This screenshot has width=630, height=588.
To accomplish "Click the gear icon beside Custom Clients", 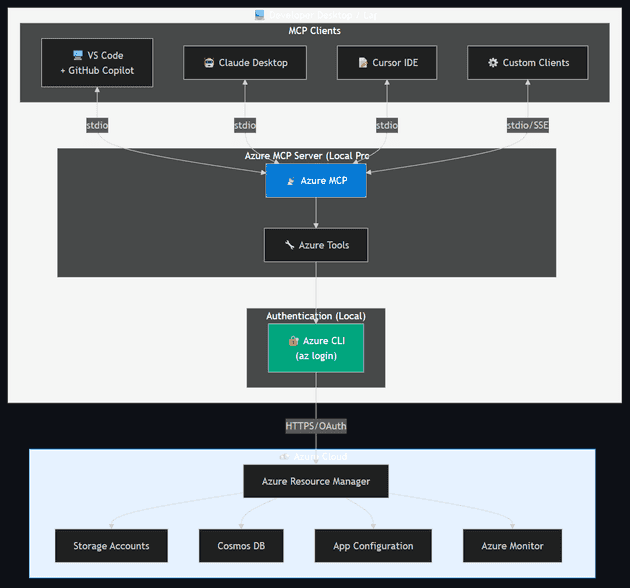I will coord(492,63).
